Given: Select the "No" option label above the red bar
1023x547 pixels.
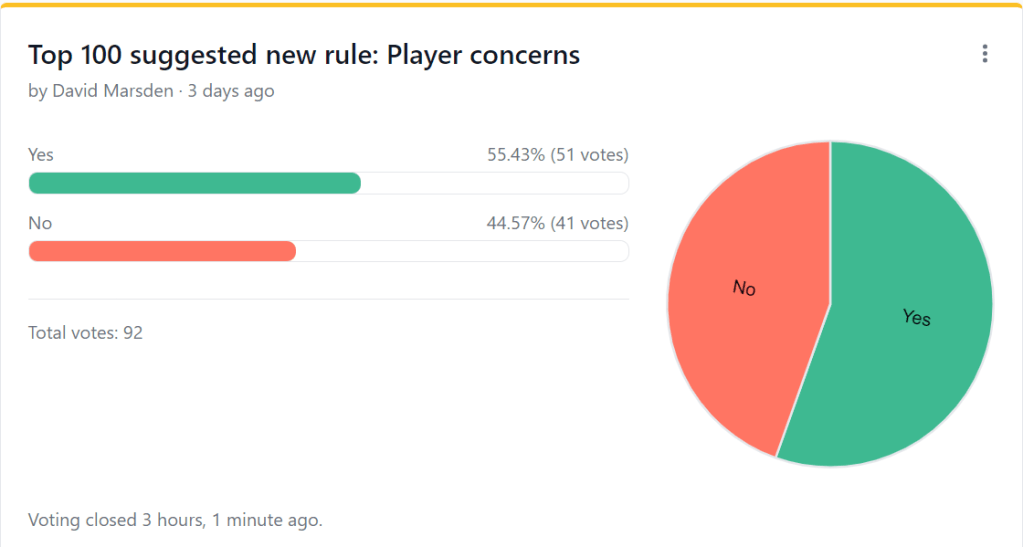Looking at the screenshot, I should [40, 223].
